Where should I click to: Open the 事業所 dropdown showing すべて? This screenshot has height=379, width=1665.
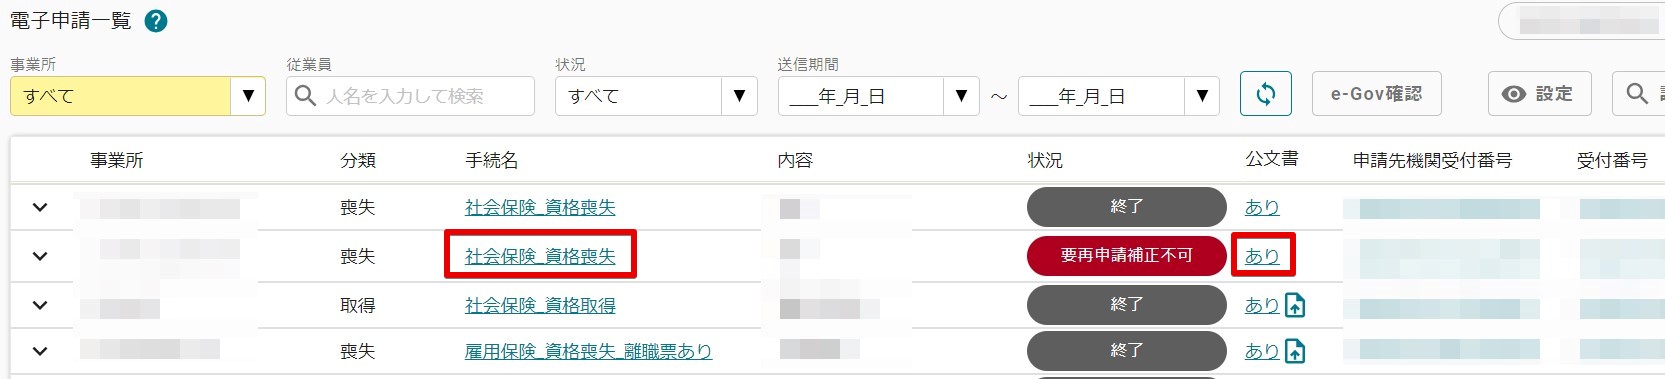coord(138,96)
